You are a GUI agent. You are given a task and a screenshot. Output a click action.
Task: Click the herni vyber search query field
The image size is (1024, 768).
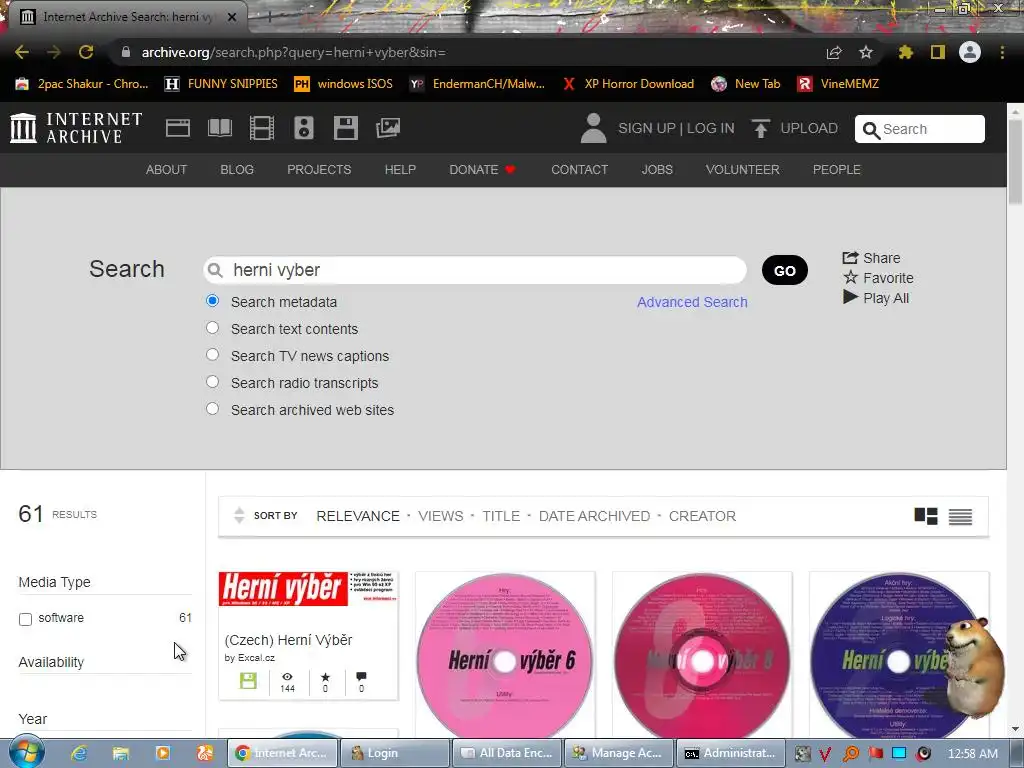tap(475, 270)
